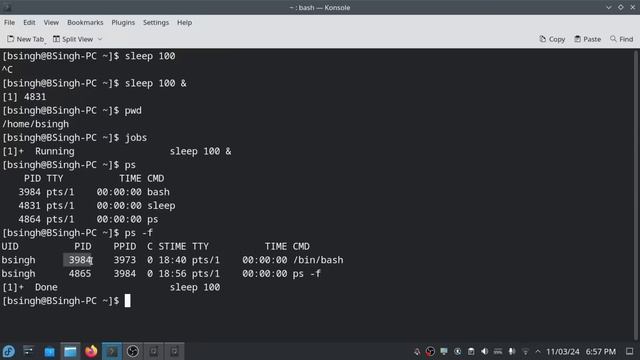Open the Discover software center taskbar icon
The height and width of the screenshot is (360, 640).
[x=49, y=351]
